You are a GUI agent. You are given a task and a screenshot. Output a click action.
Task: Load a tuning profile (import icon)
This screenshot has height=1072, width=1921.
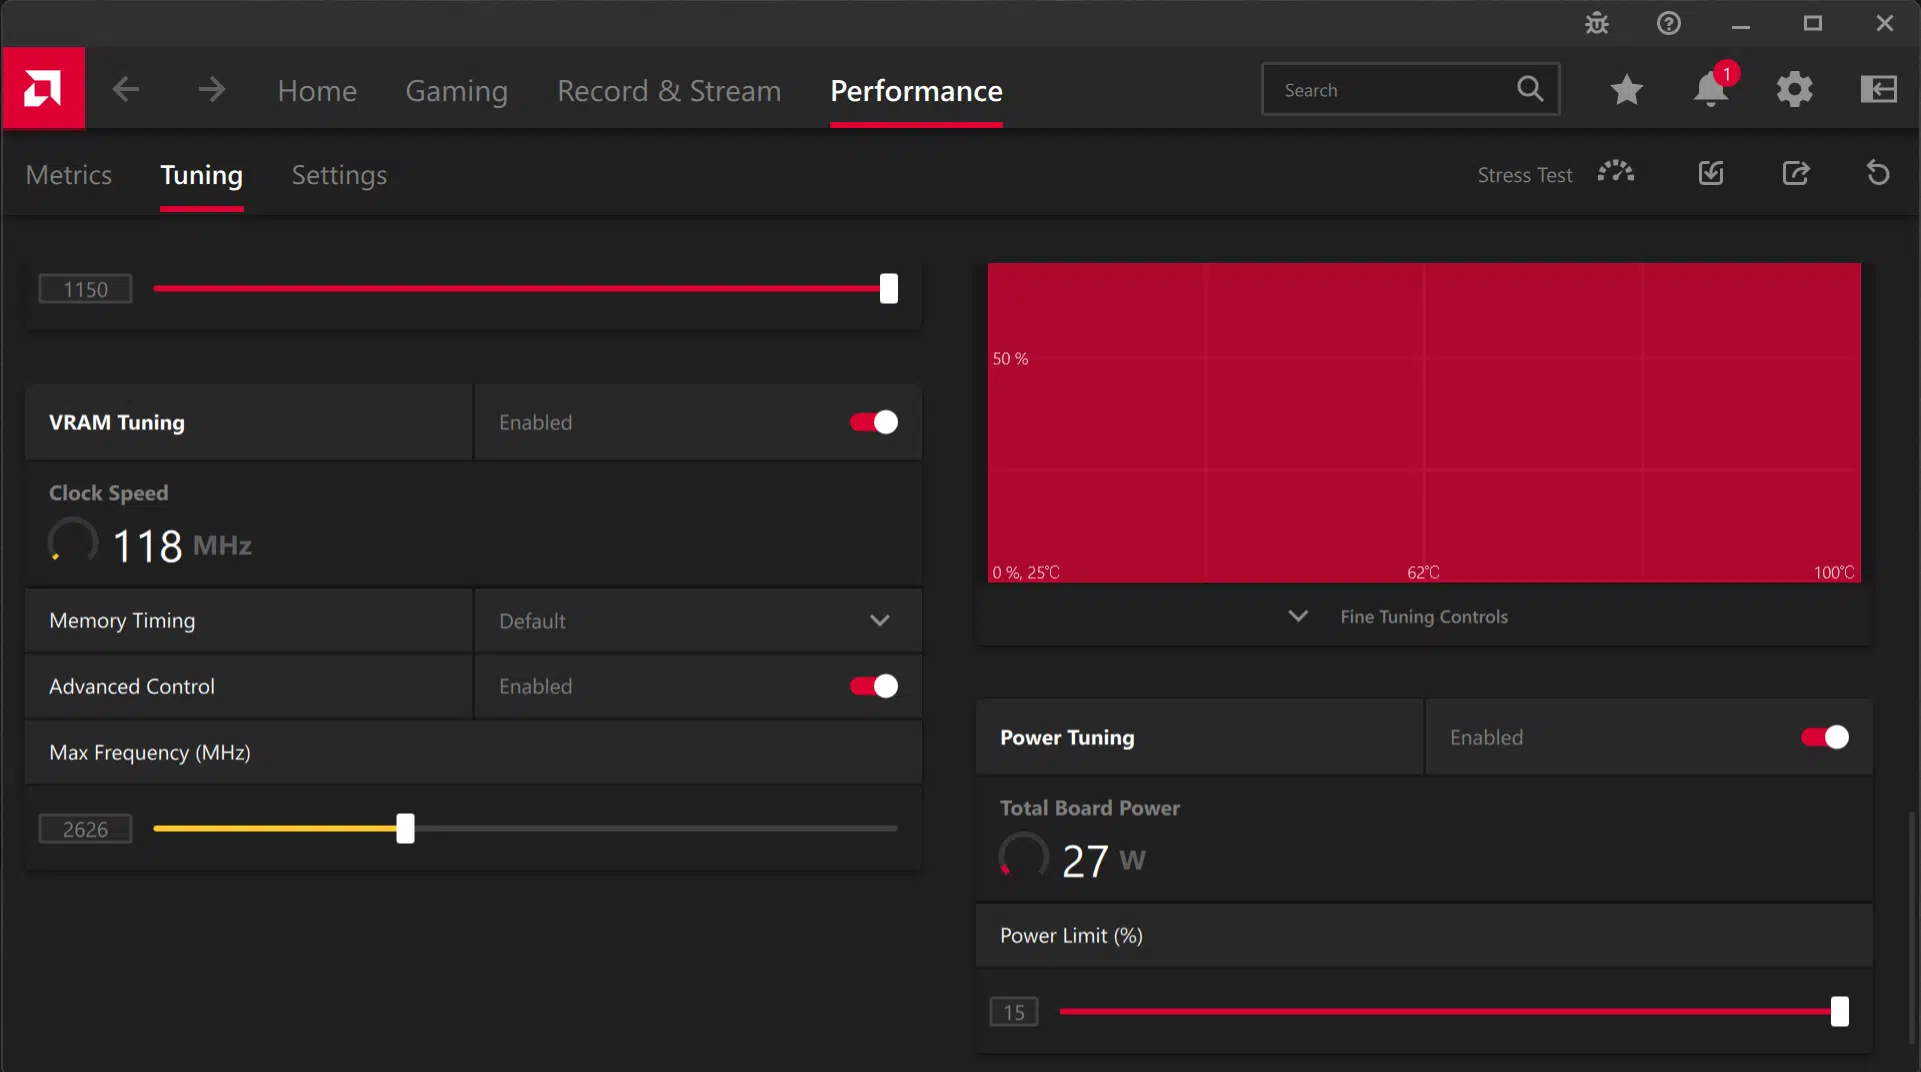[x=1711, y=173]
